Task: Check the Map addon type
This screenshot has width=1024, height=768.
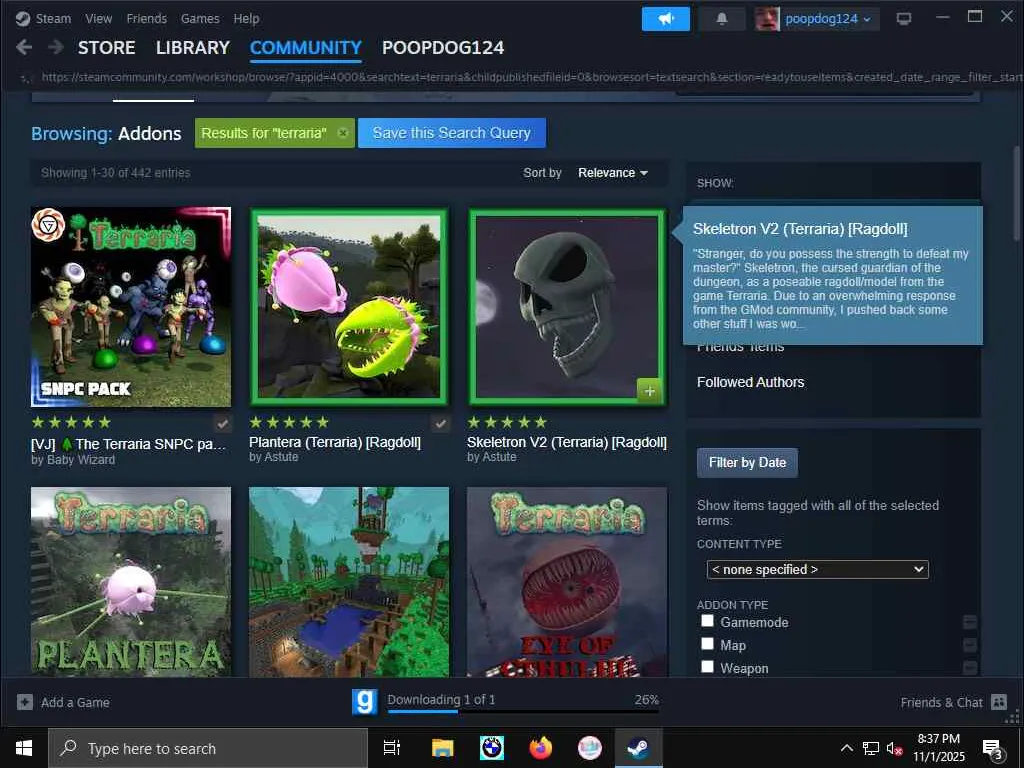Action: [707, 643]
